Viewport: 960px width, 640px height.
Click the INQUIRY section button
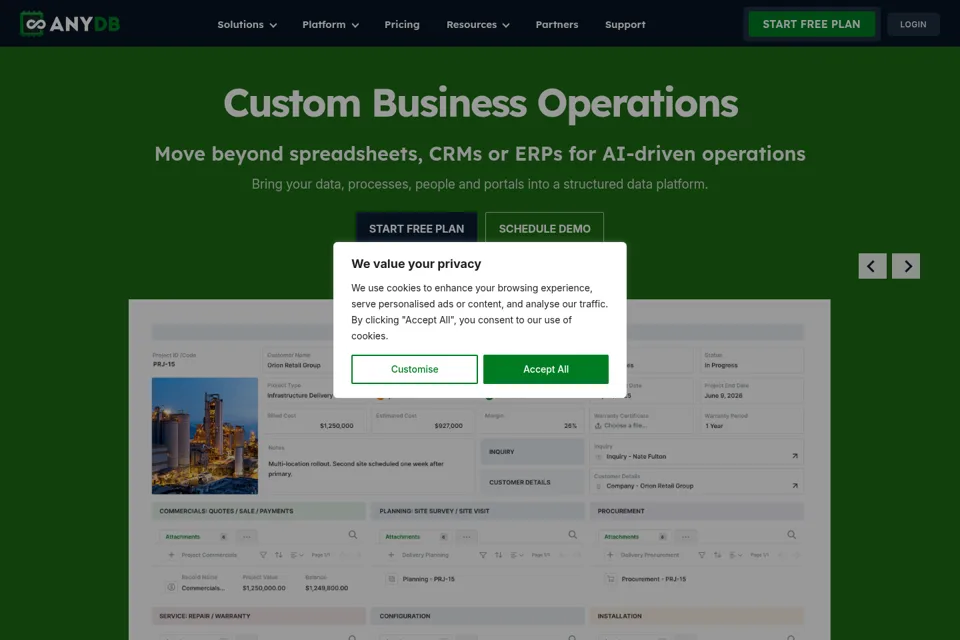(532, 451)
